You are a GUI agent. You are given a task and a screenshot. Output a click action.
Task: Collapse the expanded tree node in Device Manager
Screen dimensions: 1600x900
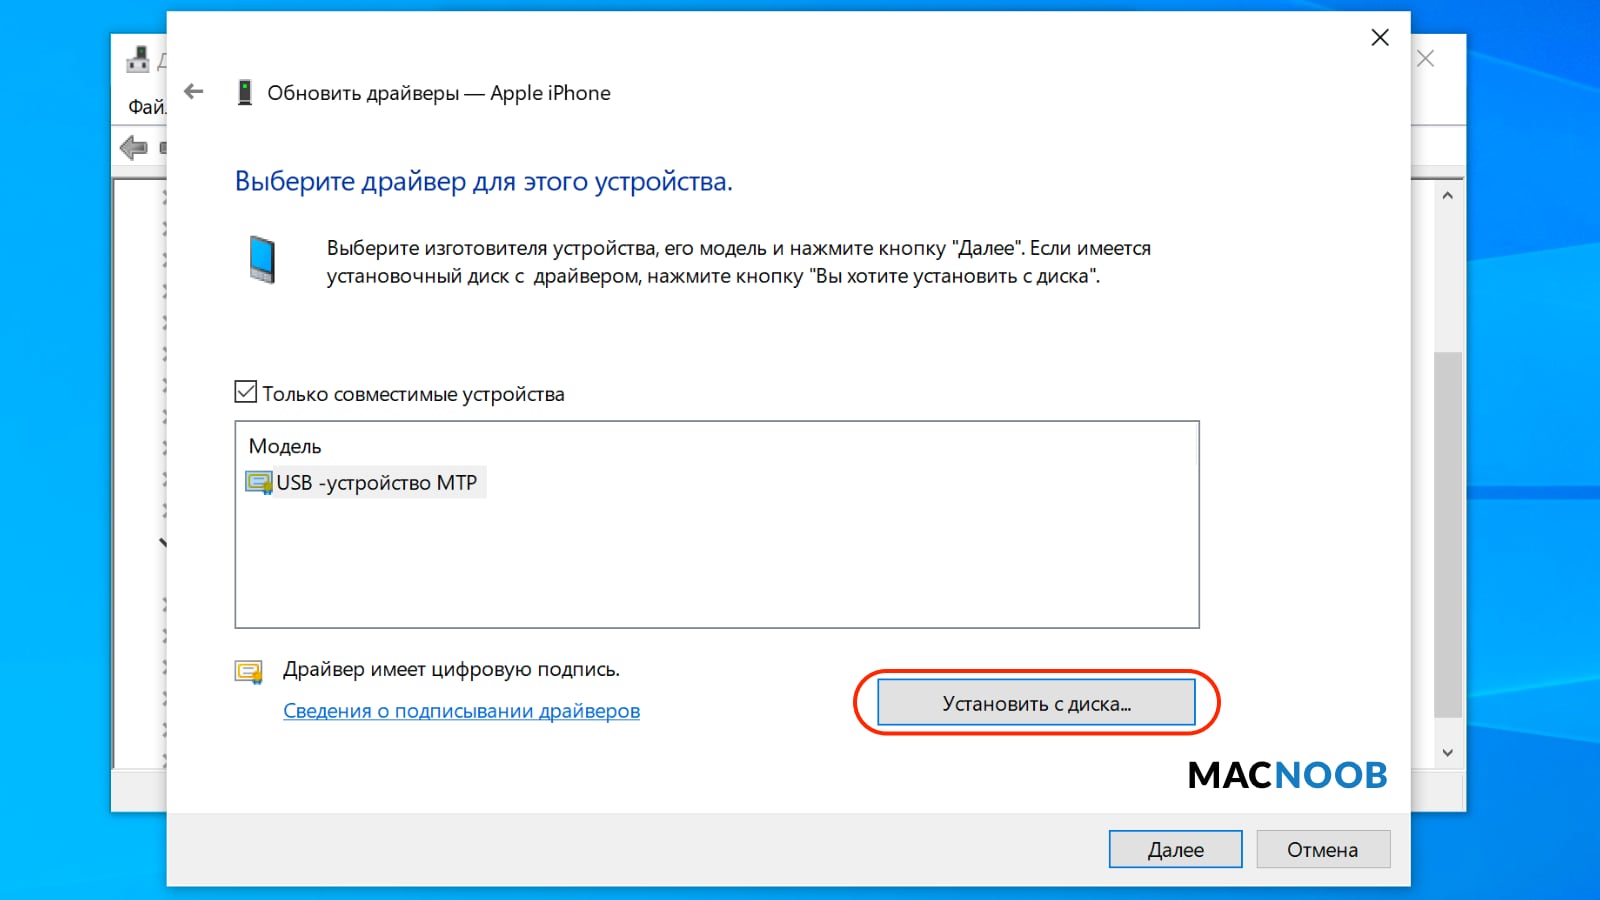163,543
